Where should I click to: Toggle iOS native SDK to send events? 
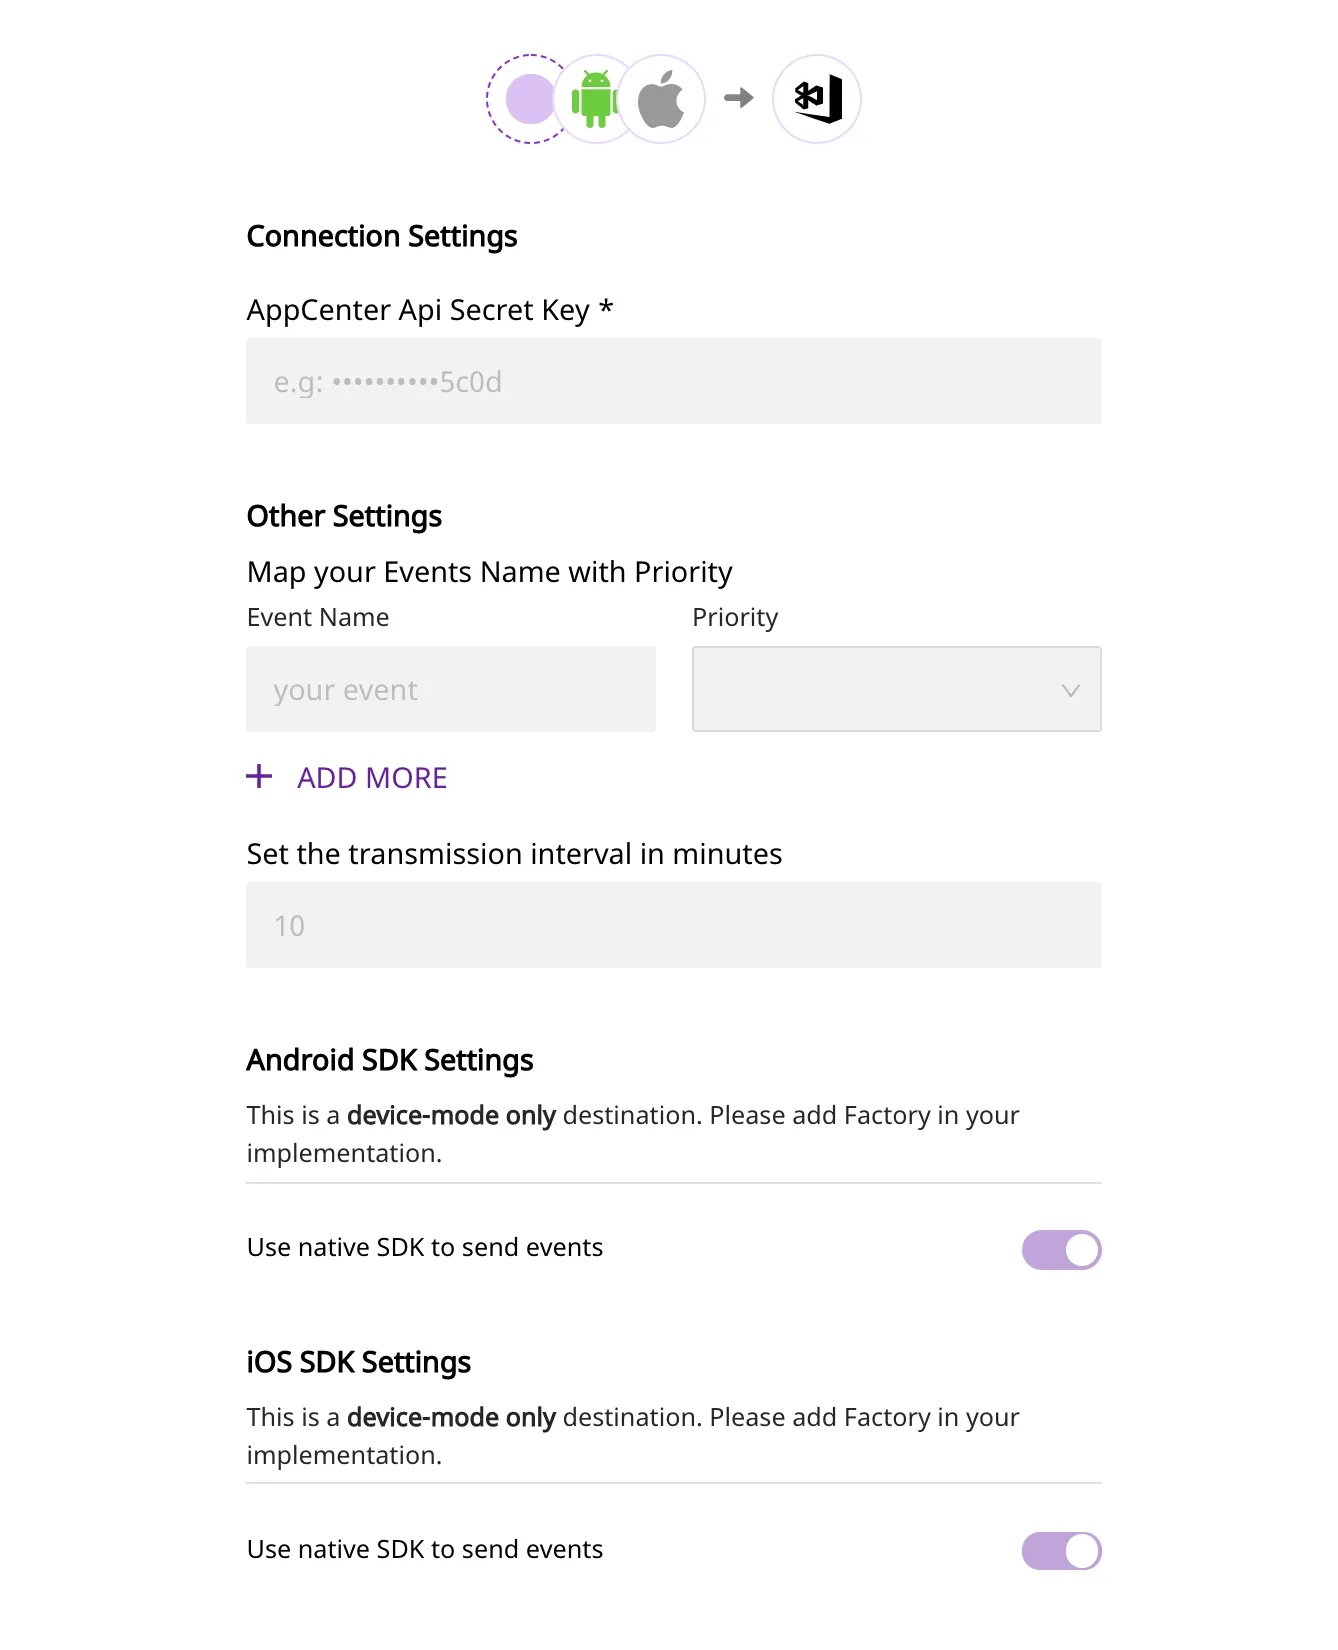tap(1061, 1551)
